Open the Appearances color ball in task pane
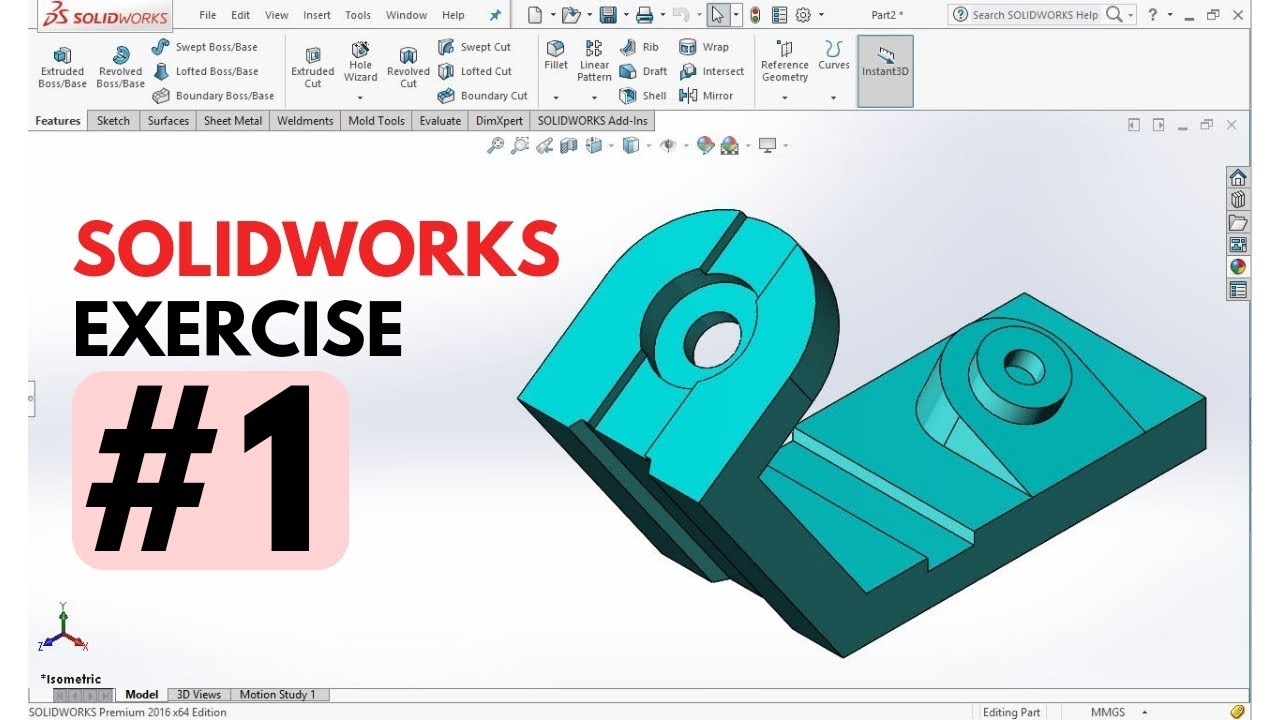1280x720 pixels. click(1238, 267)
